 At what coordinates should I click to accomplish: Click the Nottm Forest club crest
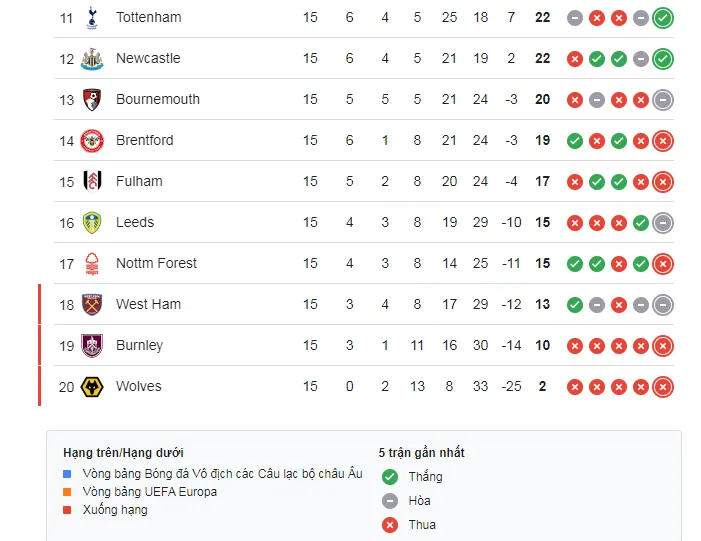tap(92, 263)
